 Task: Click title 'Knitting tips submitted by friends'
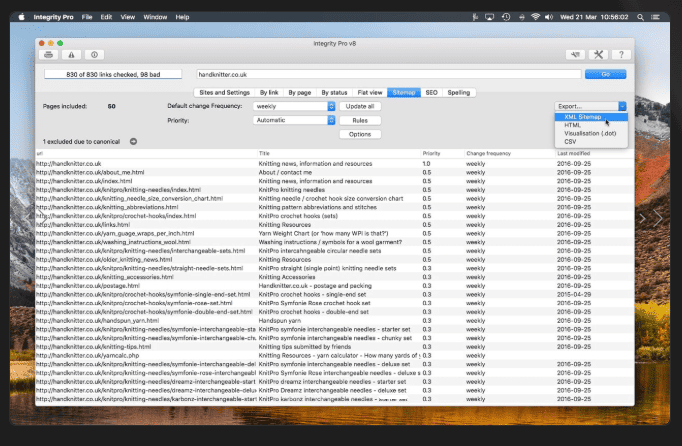coord(304,347)
